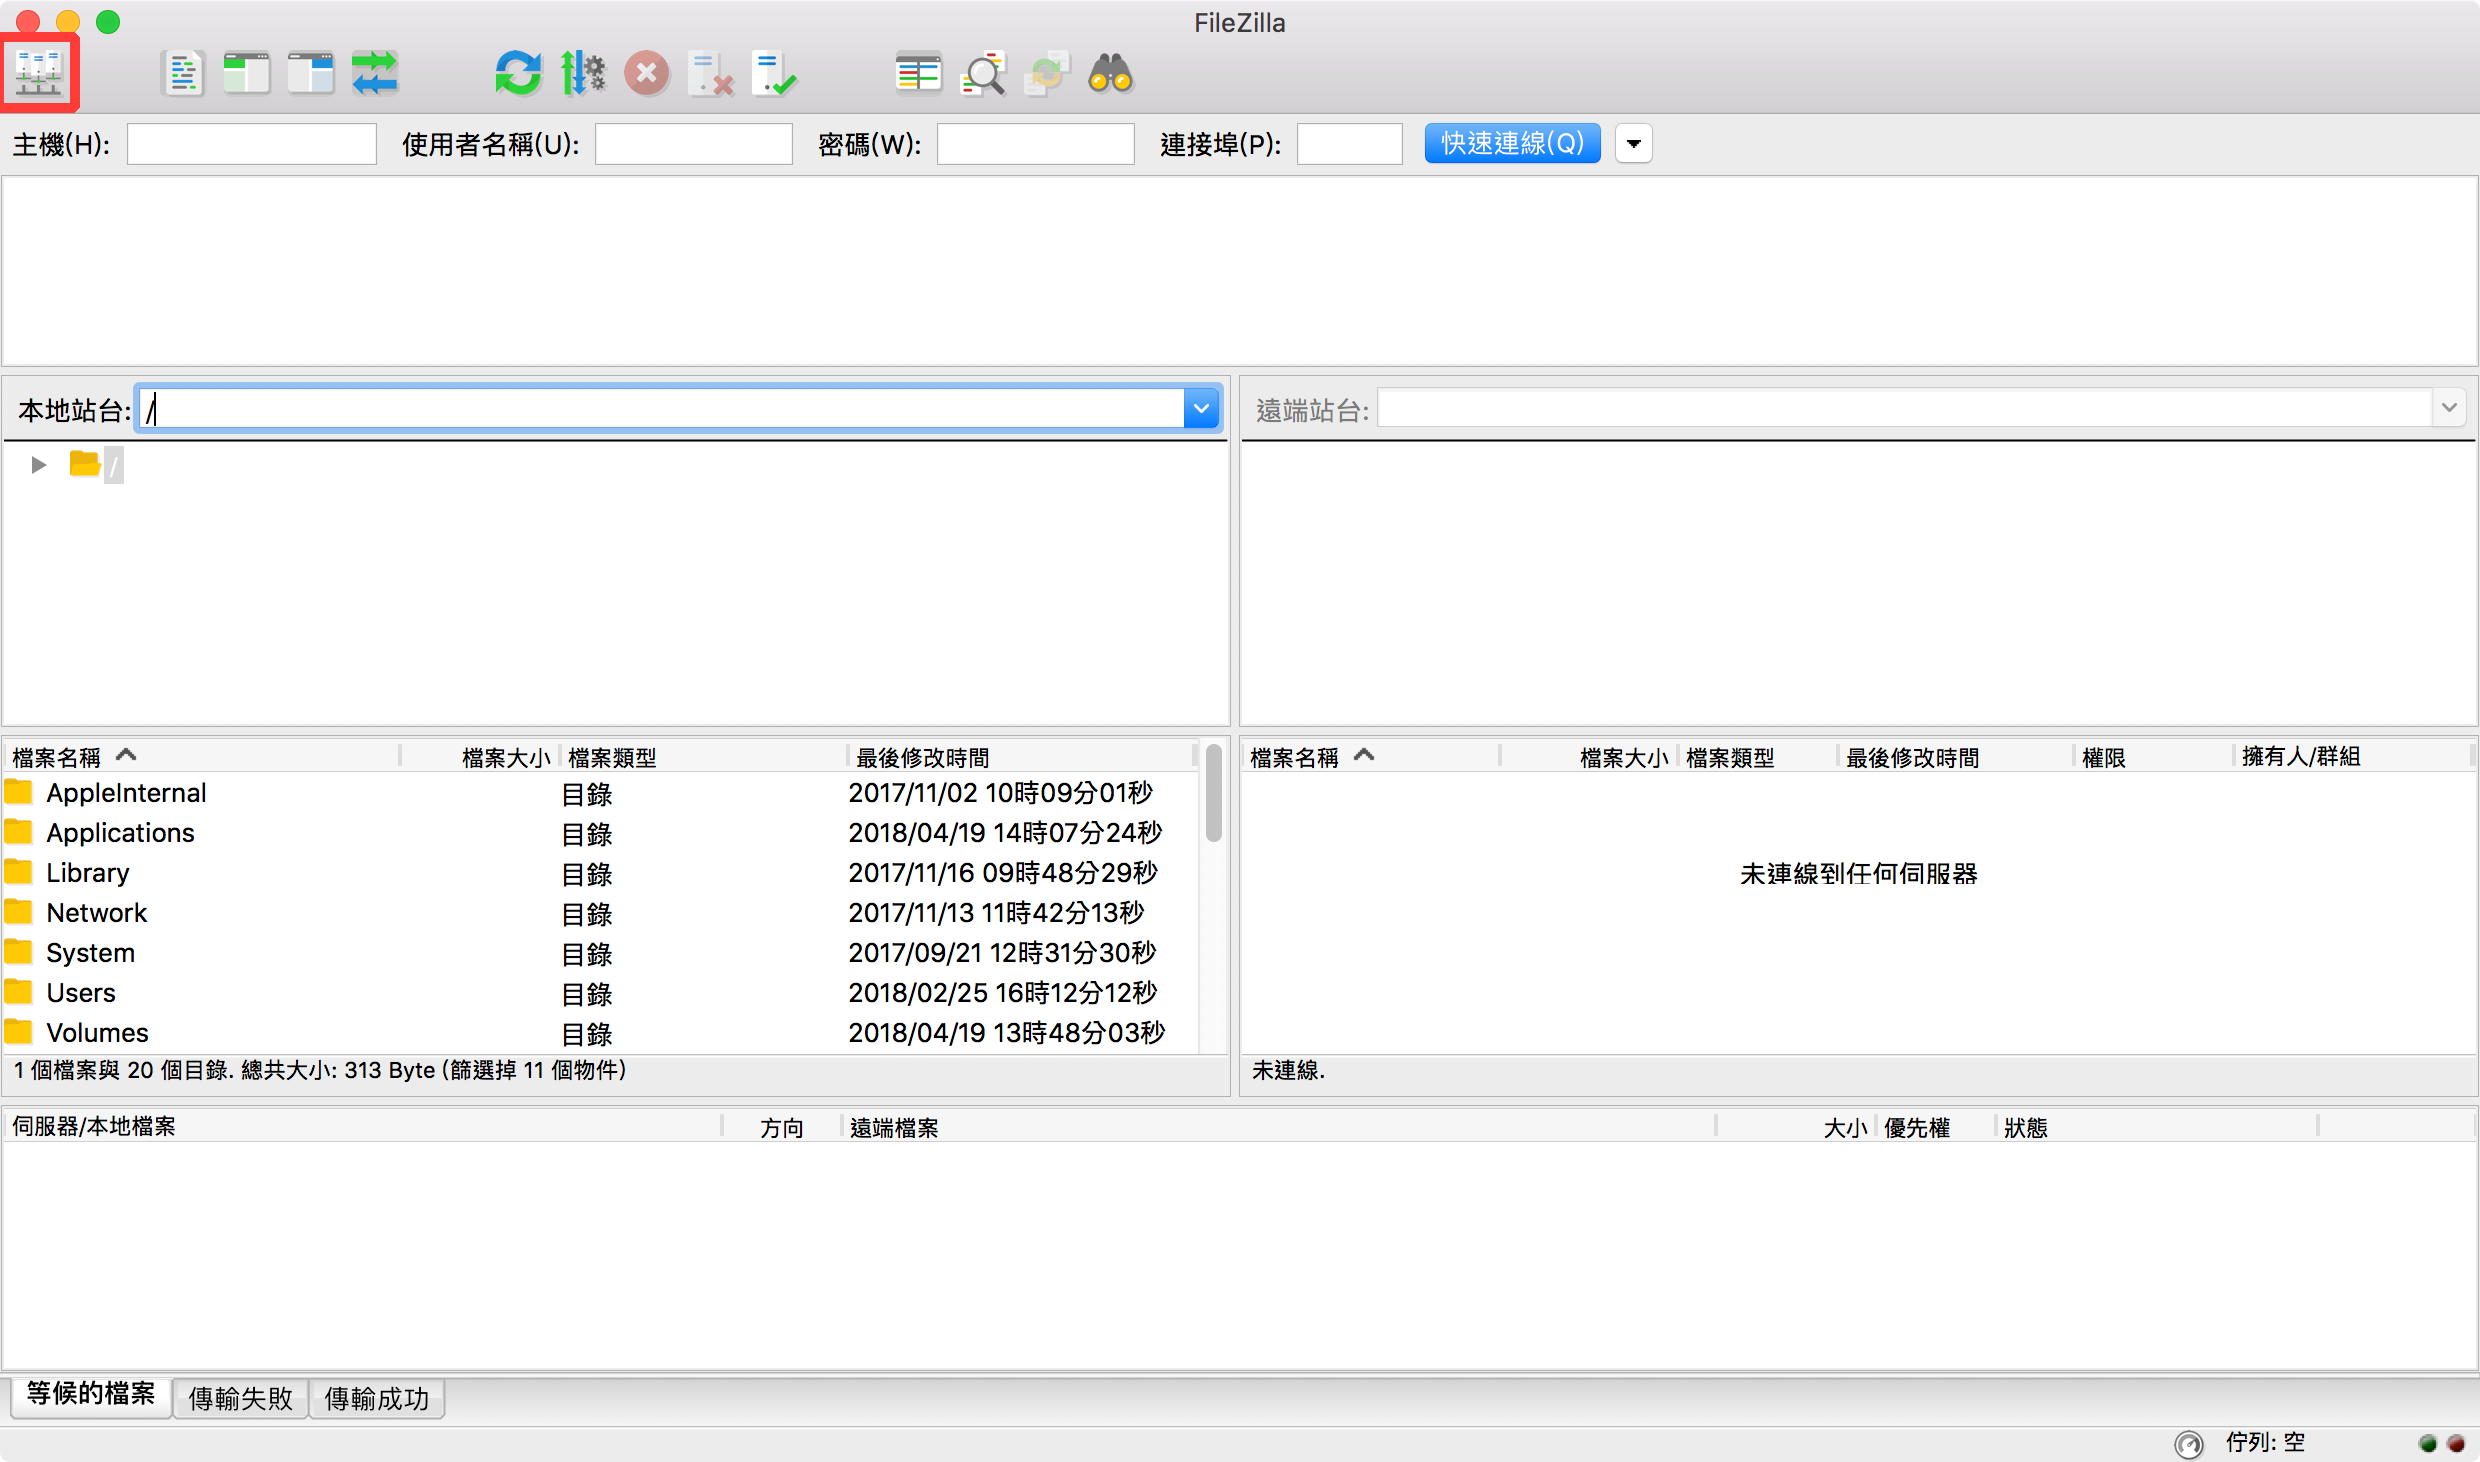Viewport: 2480px width, 1462px height.
Task: Expand the root folder tree node
Action: pos(39,465)
